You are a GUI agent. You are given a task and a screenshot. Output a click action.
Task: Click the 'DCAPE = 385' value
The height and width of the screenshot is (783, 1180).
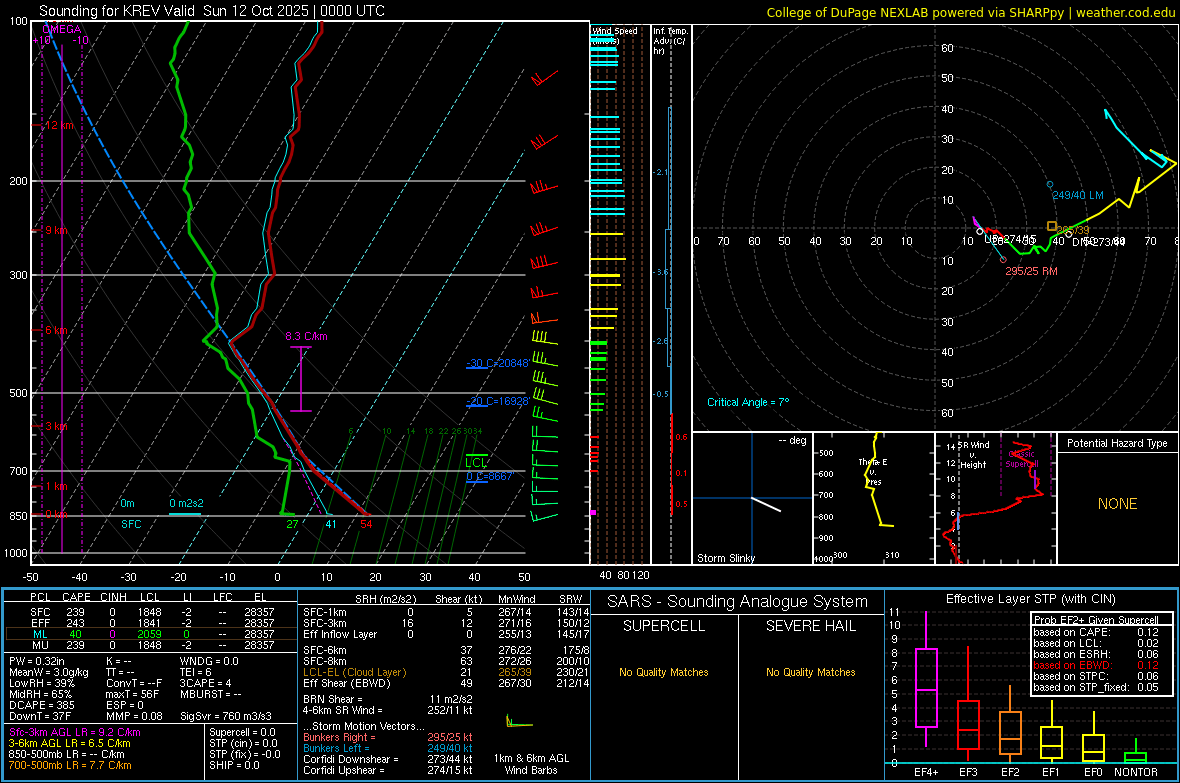point(41,705)
